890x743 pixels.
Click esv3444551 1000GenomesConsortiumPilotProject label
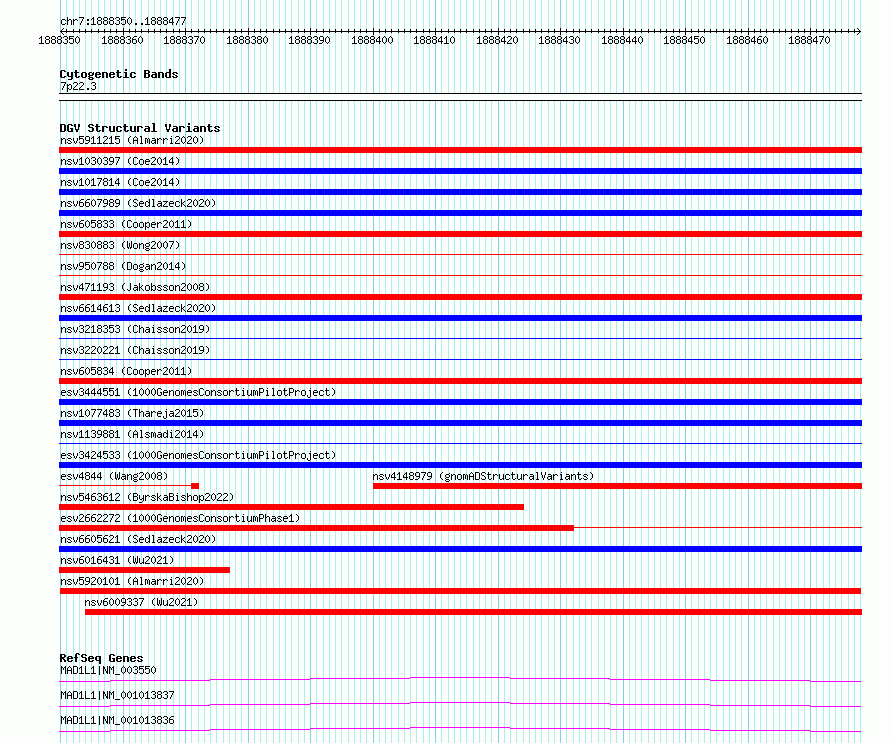coord(198,392)
